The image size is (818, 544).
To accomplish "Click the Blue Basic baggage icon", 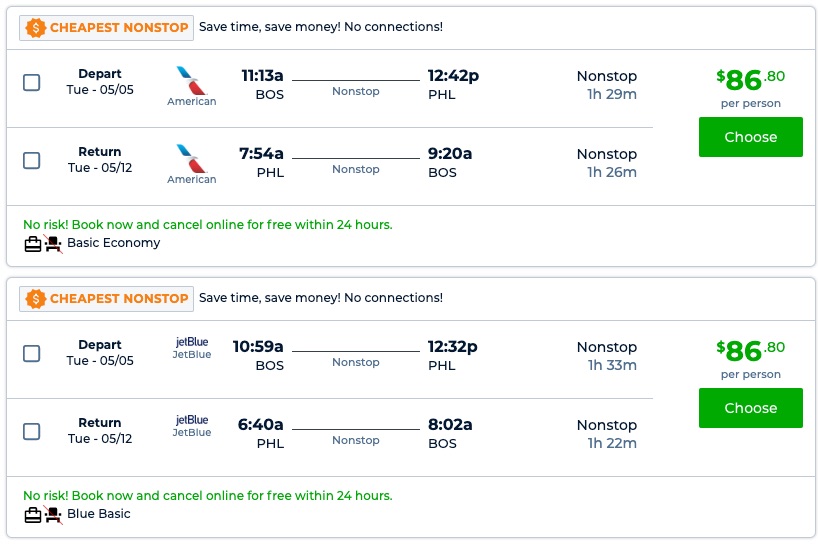I will tap(33, 514).
